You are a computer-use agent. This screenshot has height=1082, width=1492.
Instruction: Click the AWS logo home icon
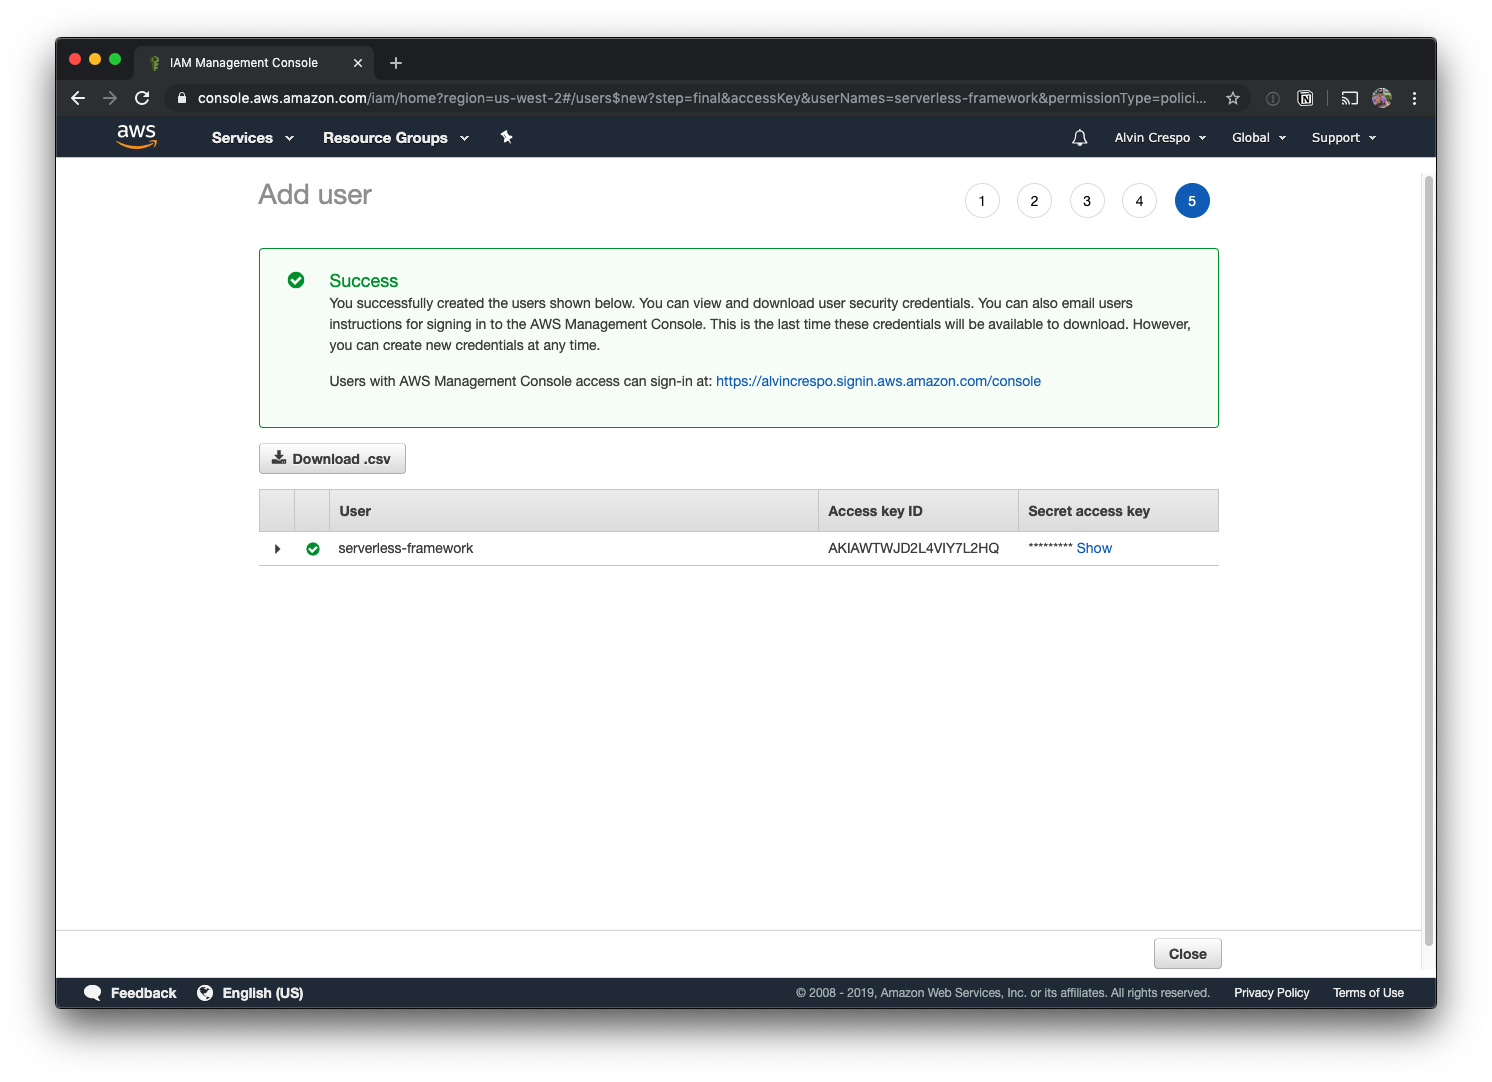coord(136,137)
